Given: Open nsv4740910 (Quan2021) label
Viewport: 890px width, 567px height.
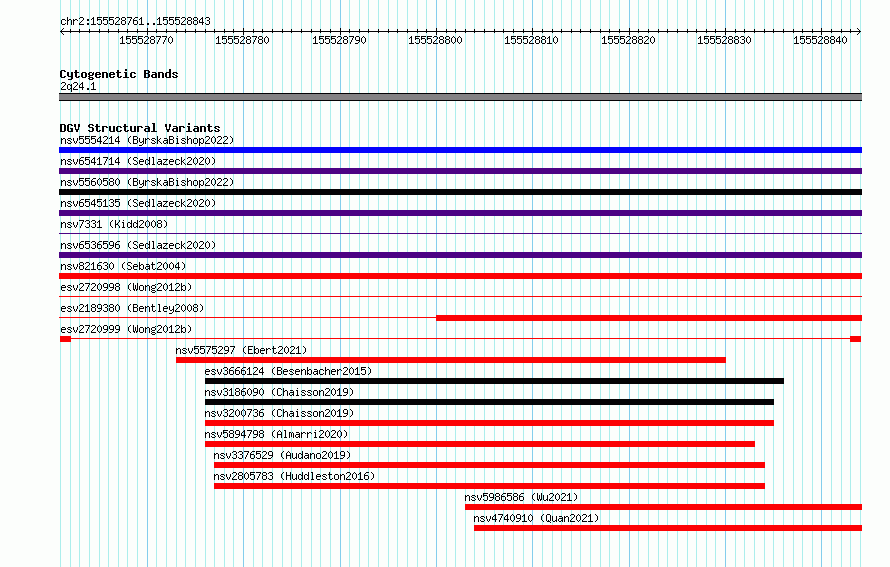Looking at the screenshot, I should pos(536,518).
